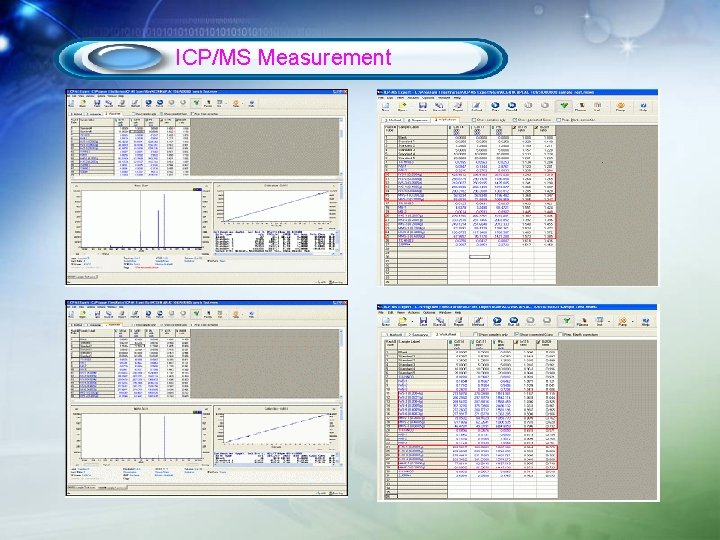This screenshot has width=720, height=540.
Task: Click the Run All icon in lower-right window
Action: pos(514,321)
